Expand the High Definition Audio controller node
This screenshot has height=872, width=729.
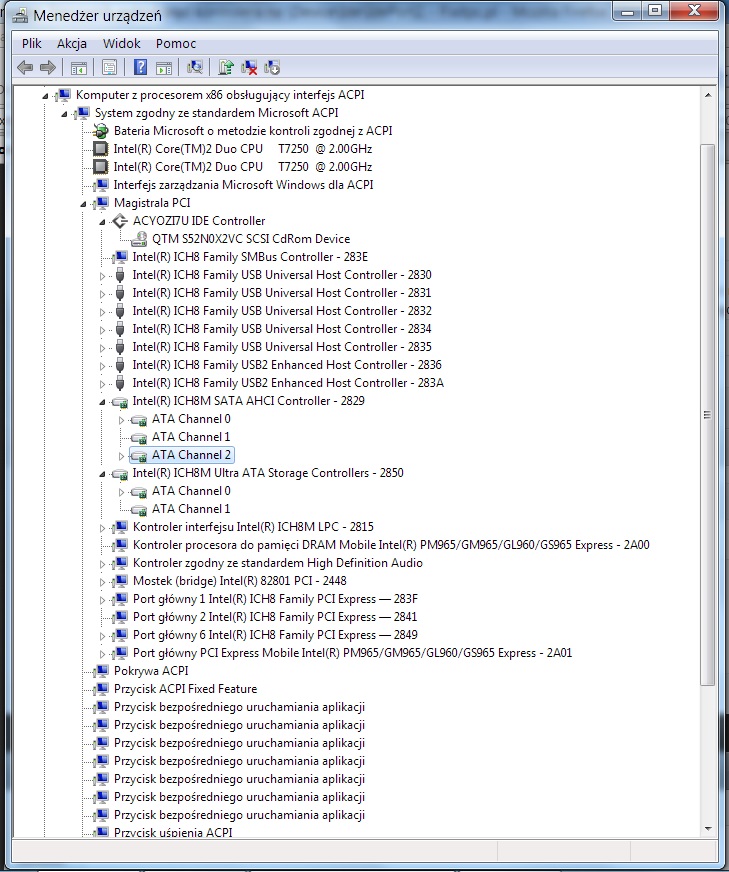click(102, 564)
